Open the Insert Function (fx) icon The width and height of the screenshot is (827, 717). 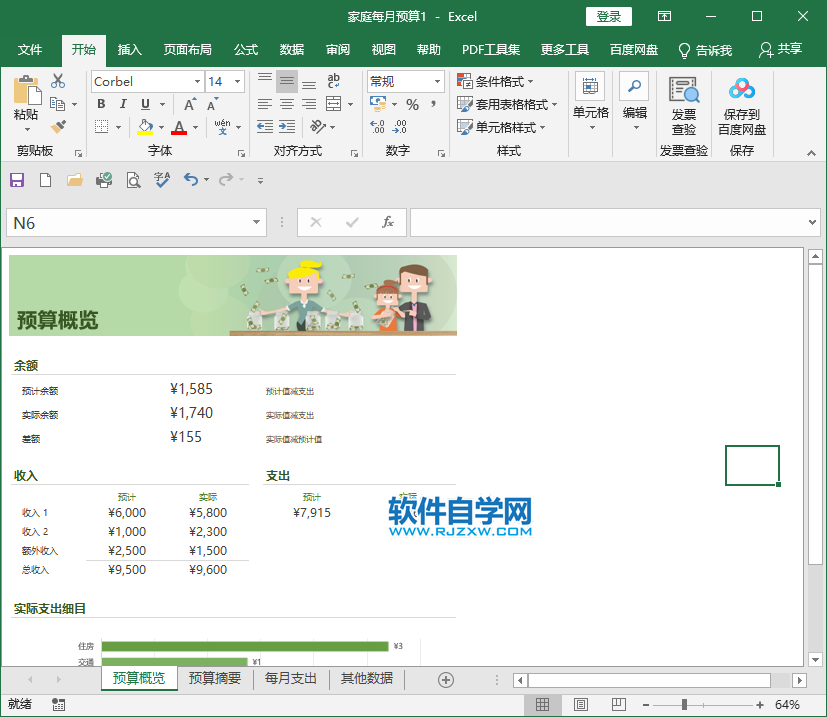[x=388, y=222]
